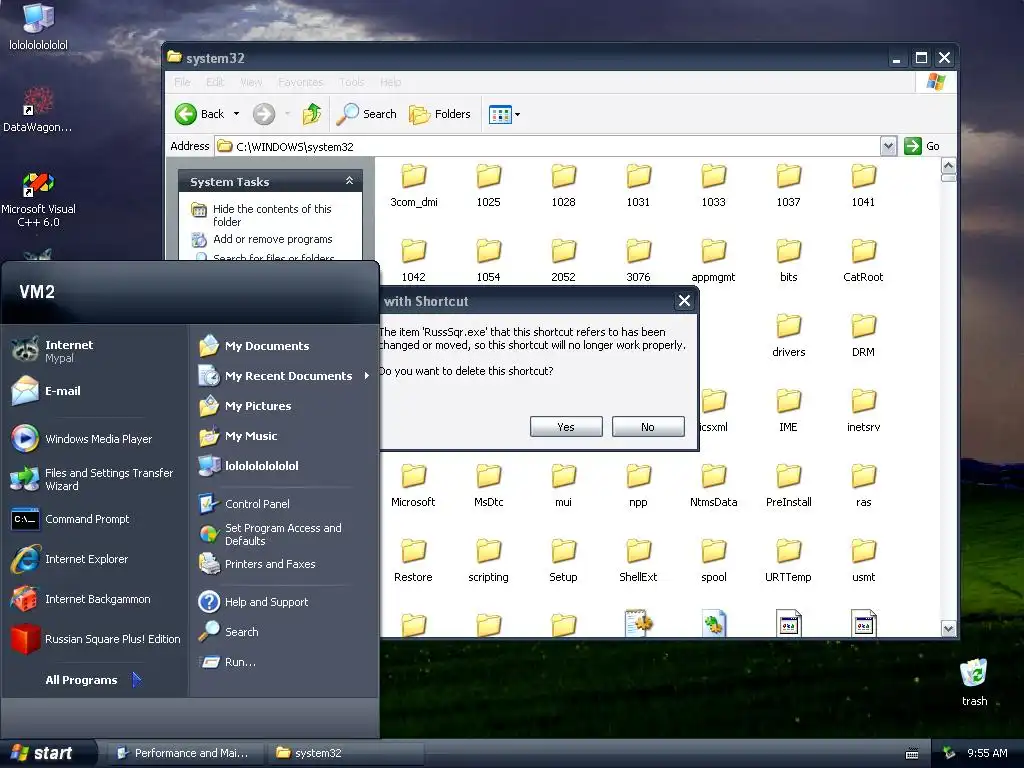Launch Internet Explorer from Start menu
Screen dimensions: 1024x768
click(x=95, y=559)
